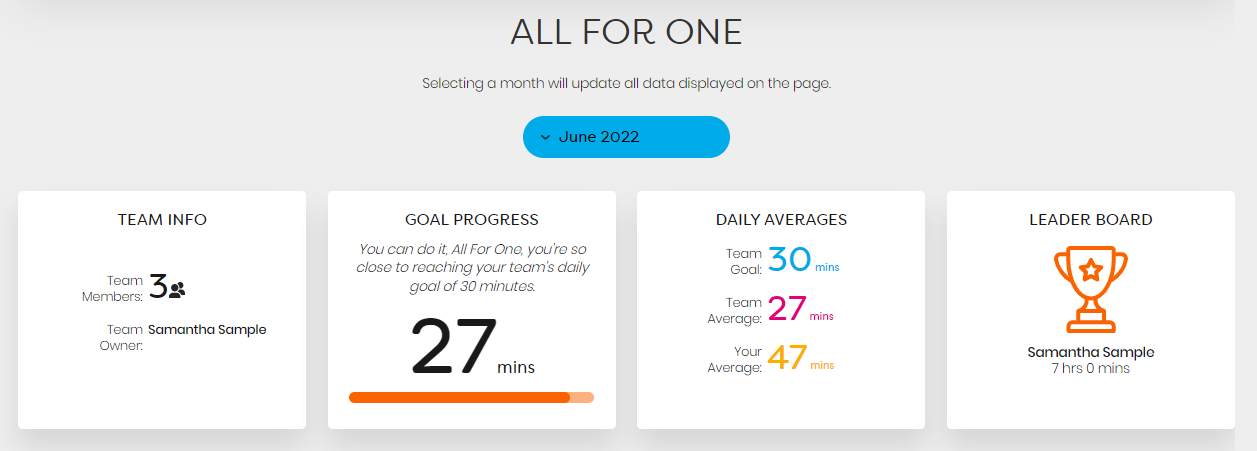Viewport: 1257px width, 451px height.
Task: Click team owner name Samantha Sample
Action: pos(207,329)
